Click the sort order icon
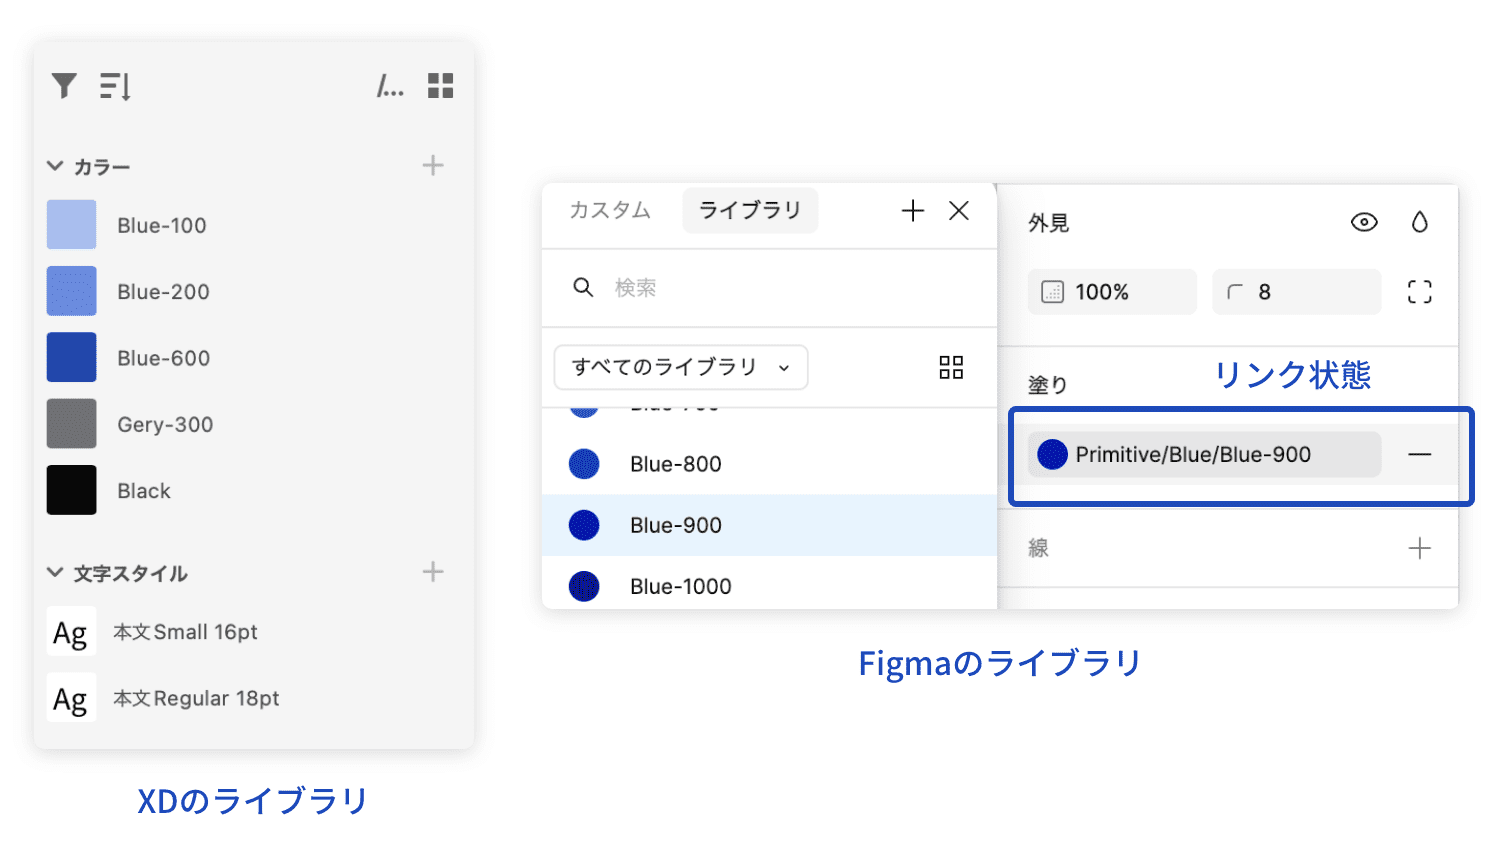Viewport: 1498px width, 868px height. click(x=115, y=86)
